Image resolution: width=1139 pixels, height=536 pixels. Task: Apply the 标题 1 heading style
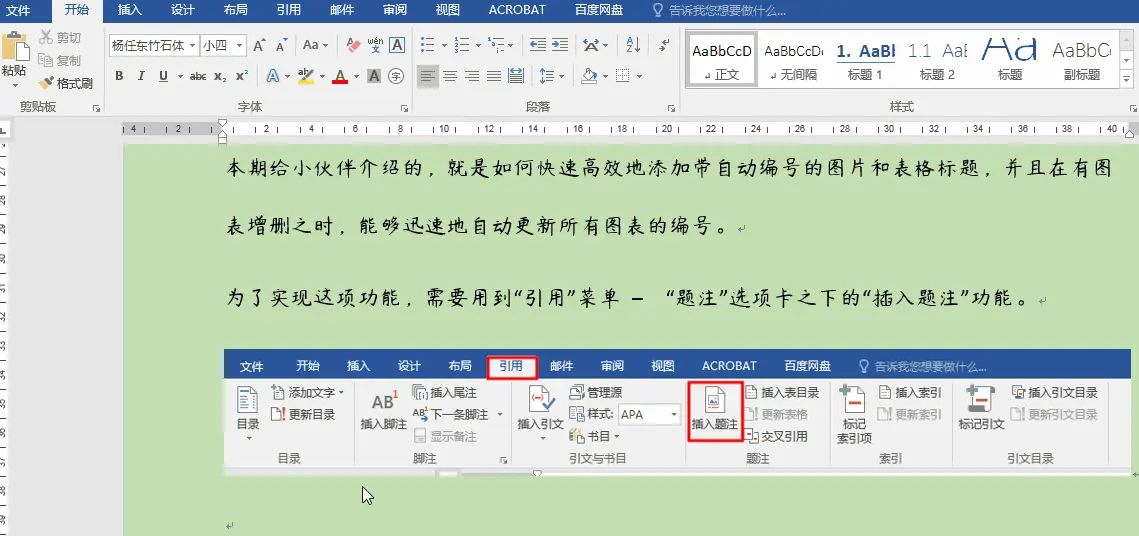pyautogui.click(x=865, y=60)
